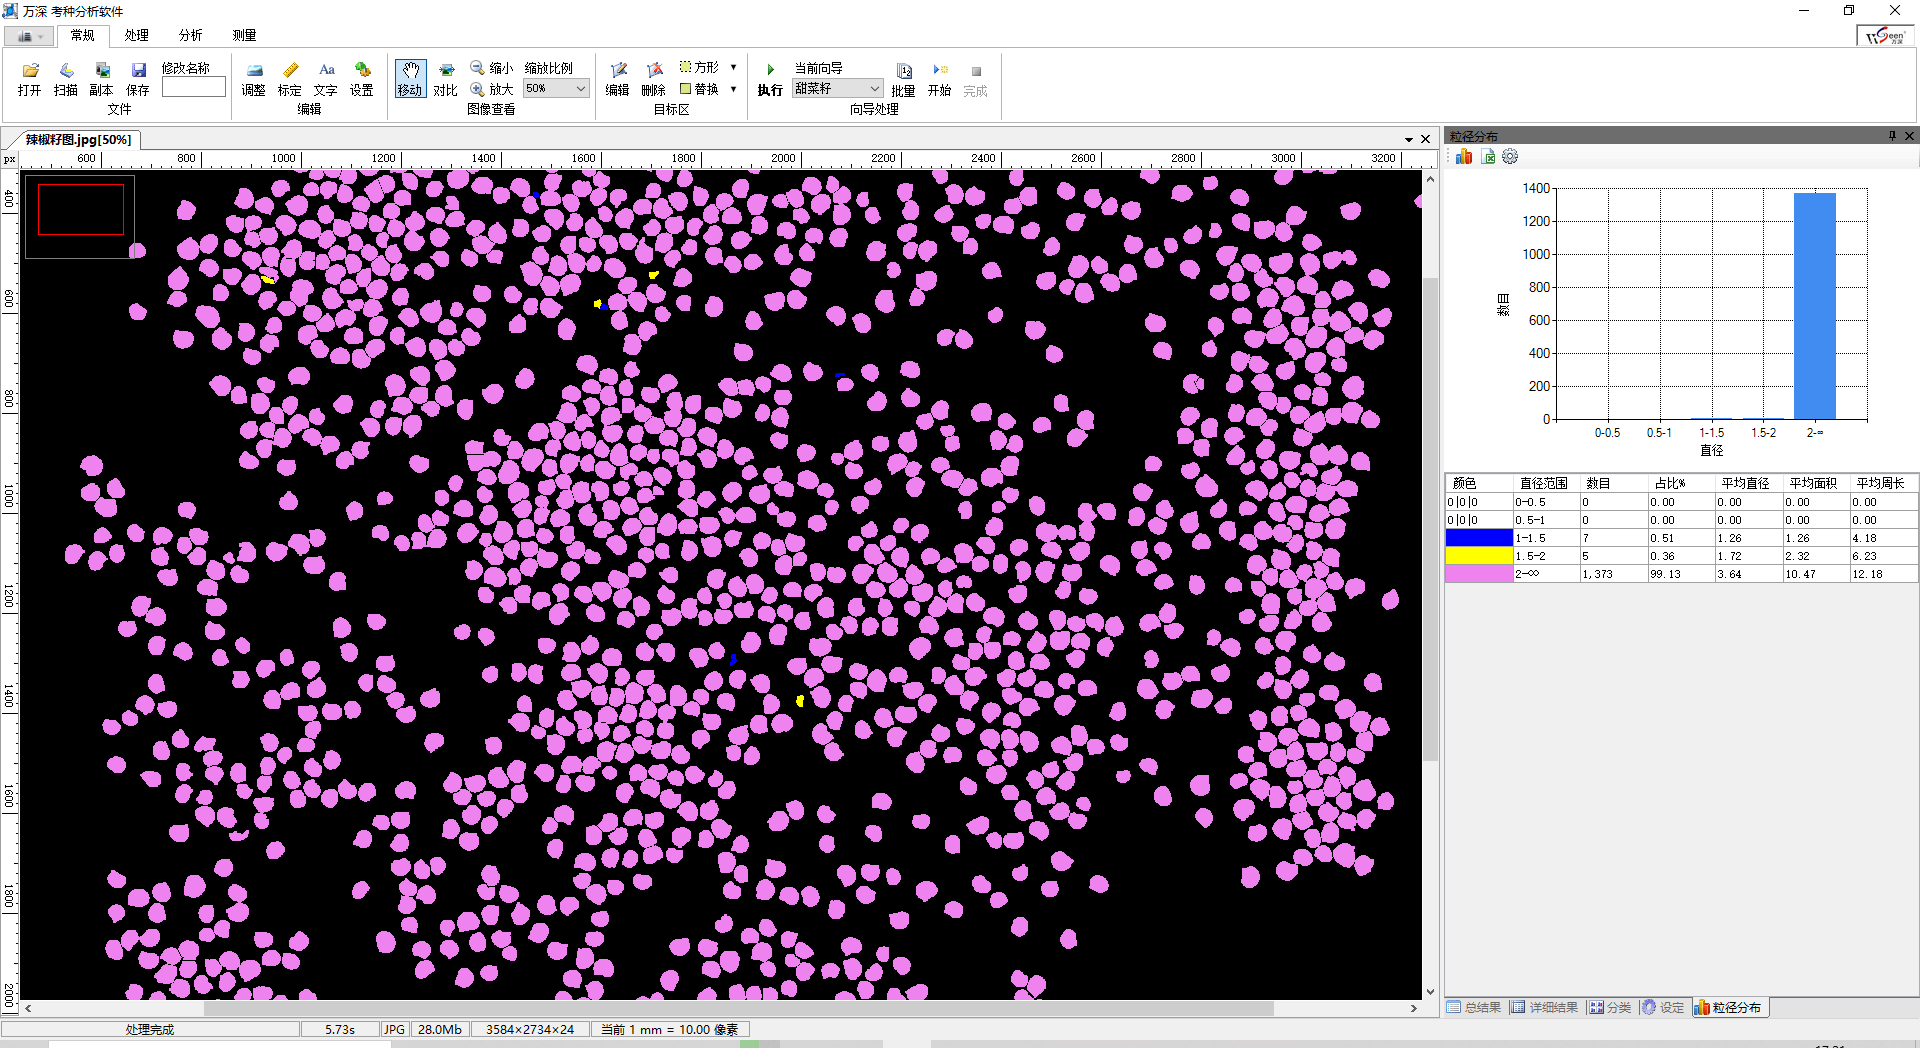Click the 扫描 (Scan) icon
Screen dimensions: 1920x1048
coord(66,71)
